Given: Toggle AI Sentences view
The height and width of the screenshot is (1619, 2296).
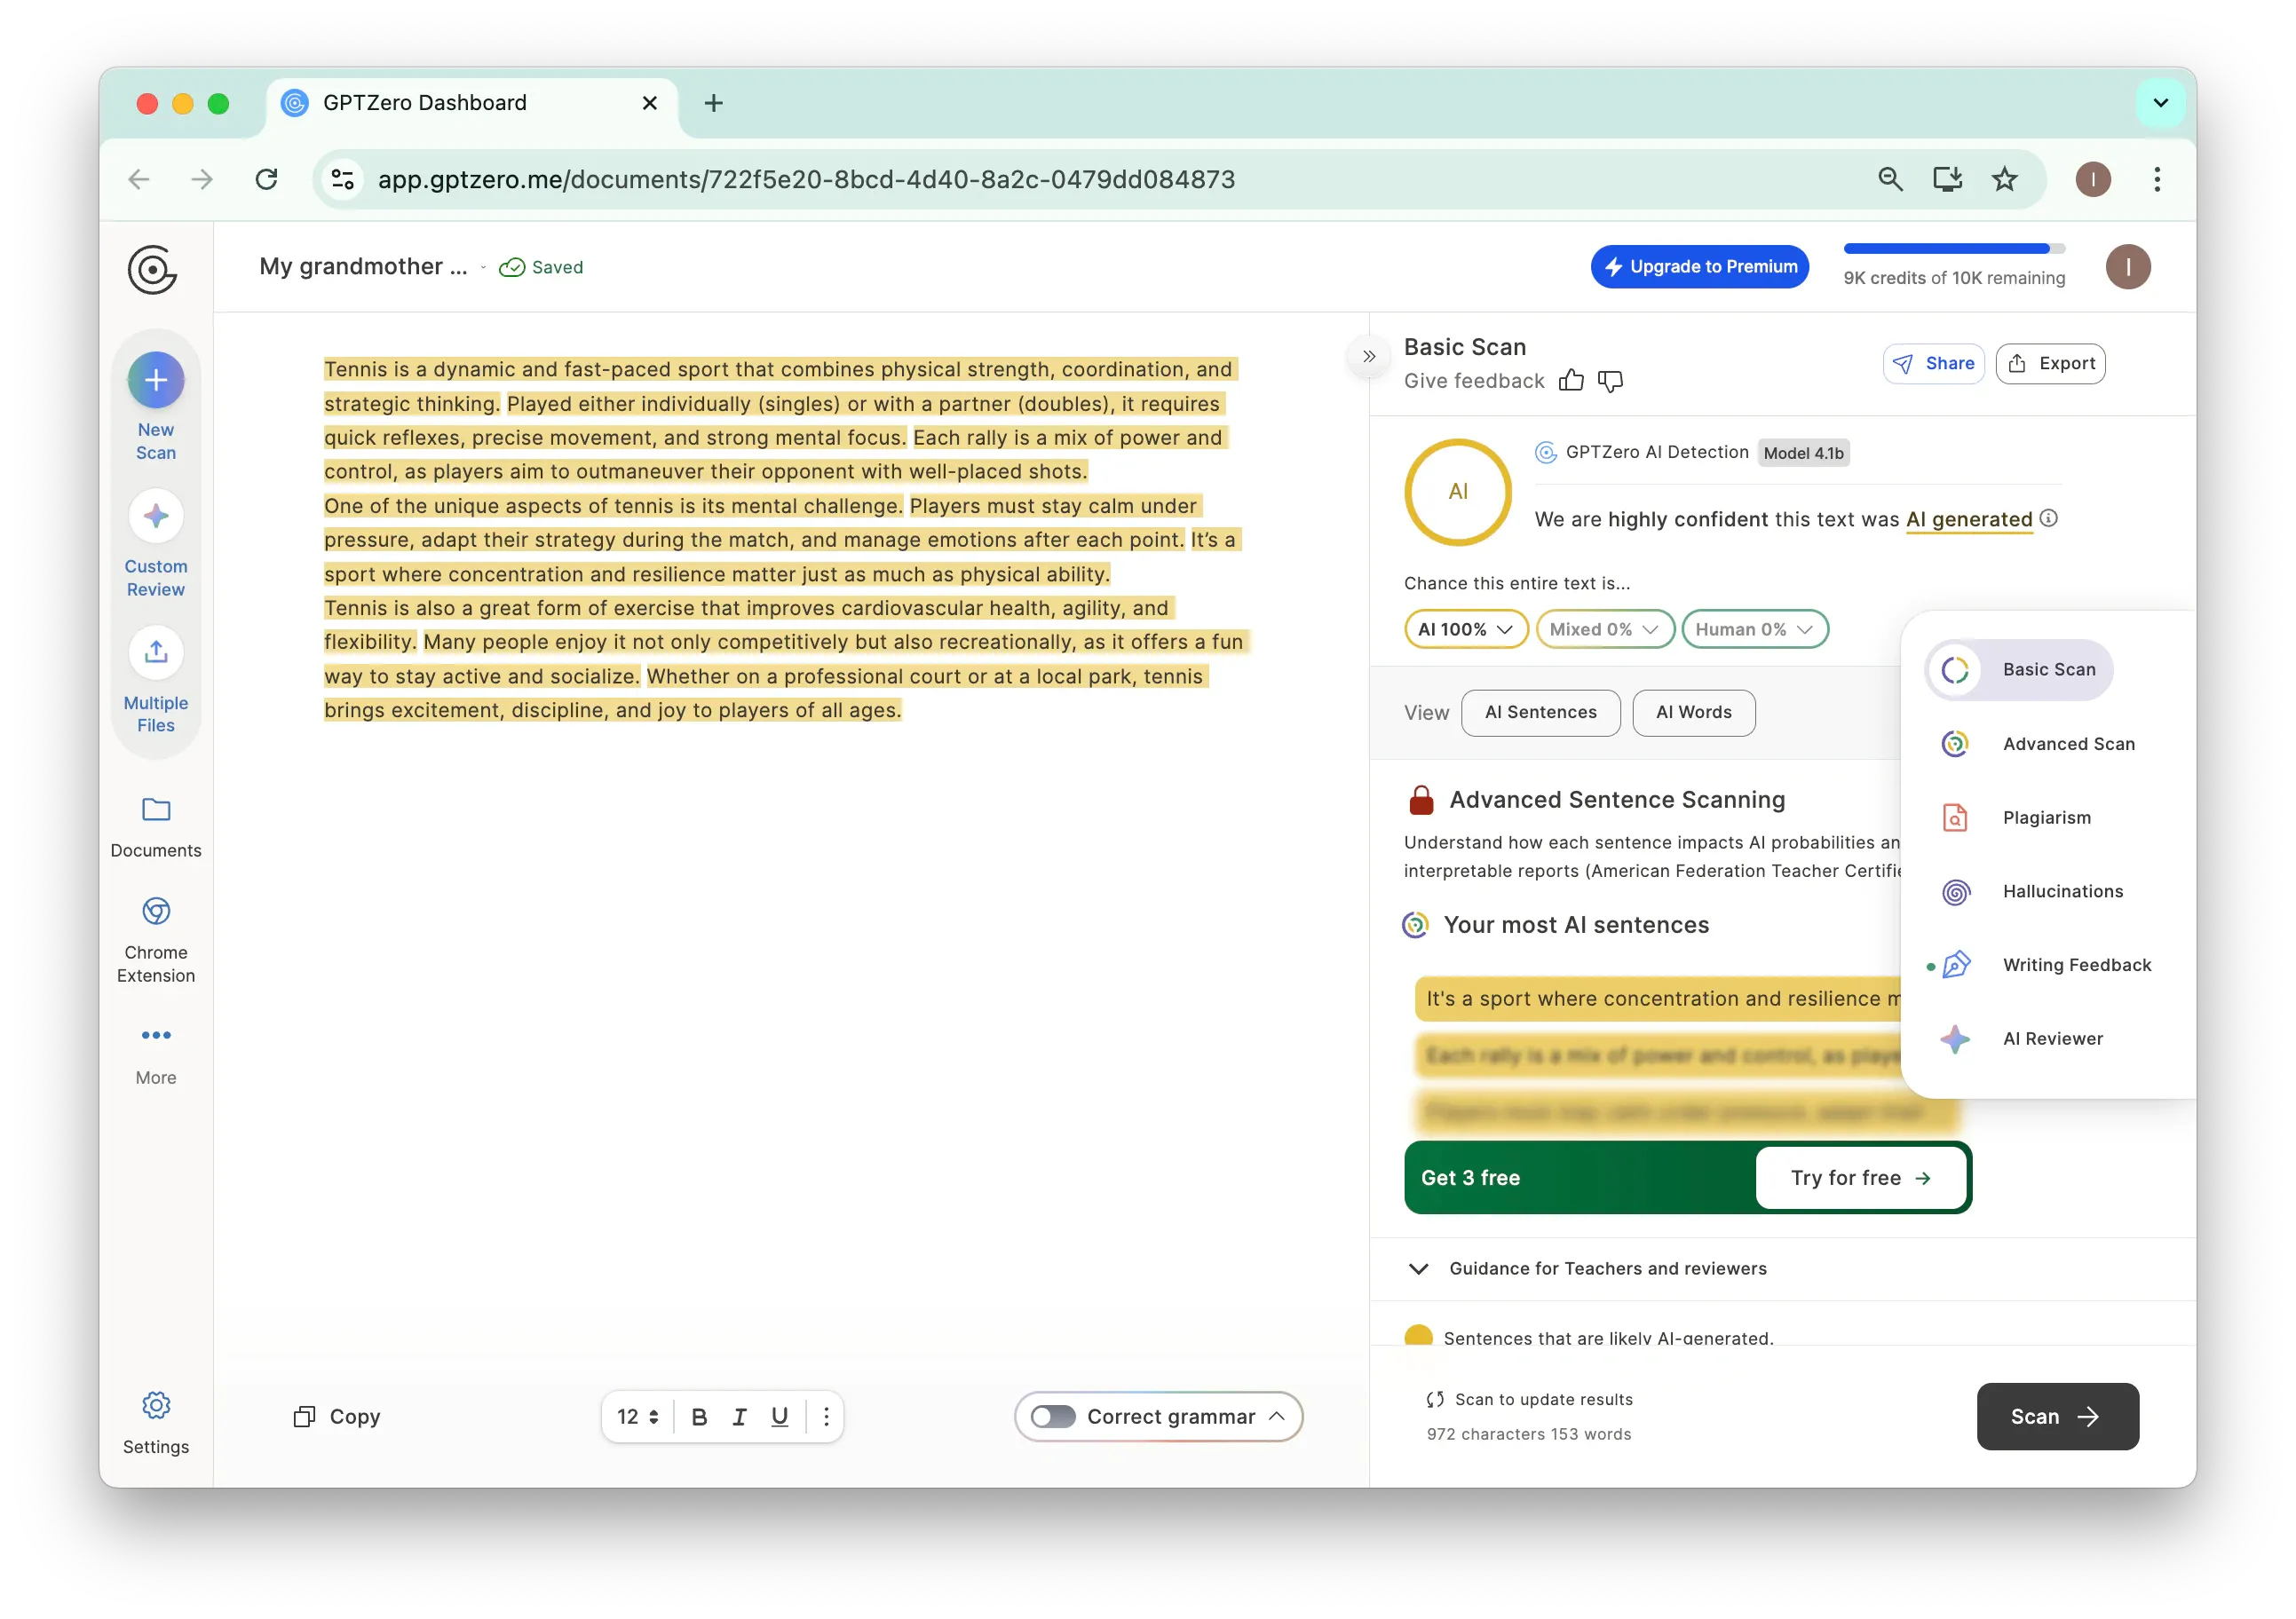Looking at the screenshot, I should (1540, 712).
